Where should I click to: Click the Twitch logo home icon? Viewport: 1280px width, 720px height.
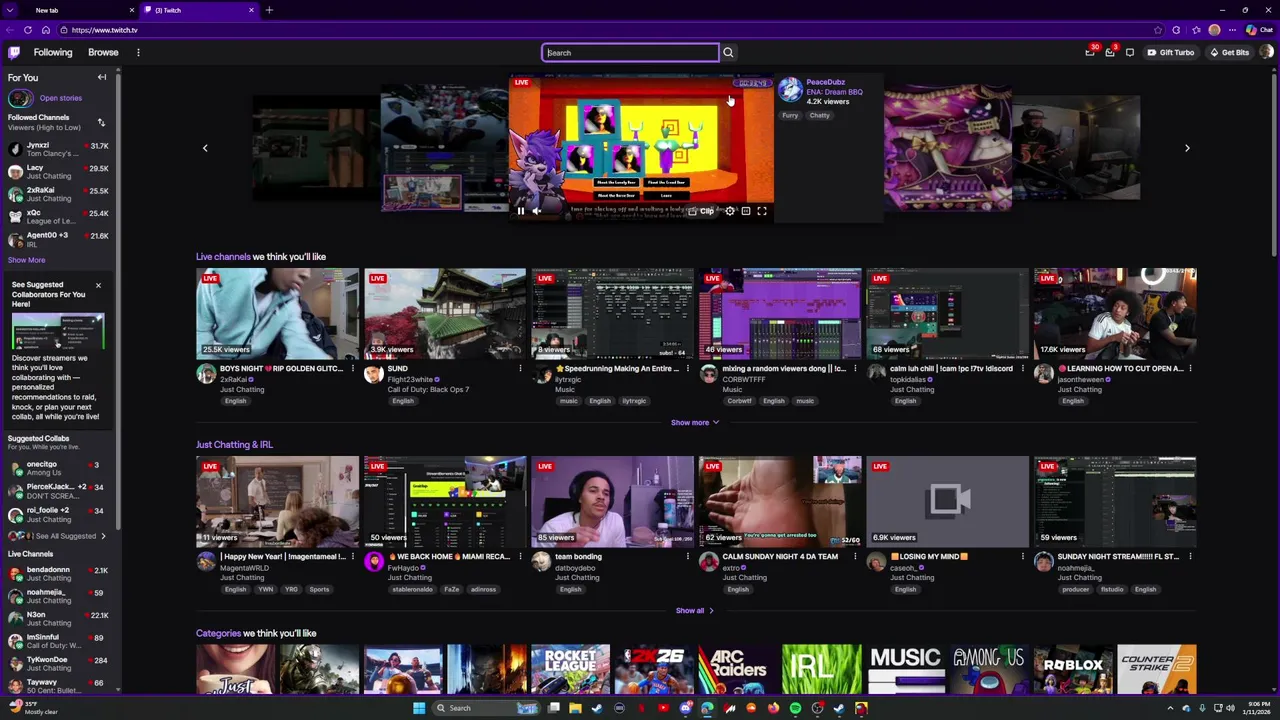(x=14, y=52)
